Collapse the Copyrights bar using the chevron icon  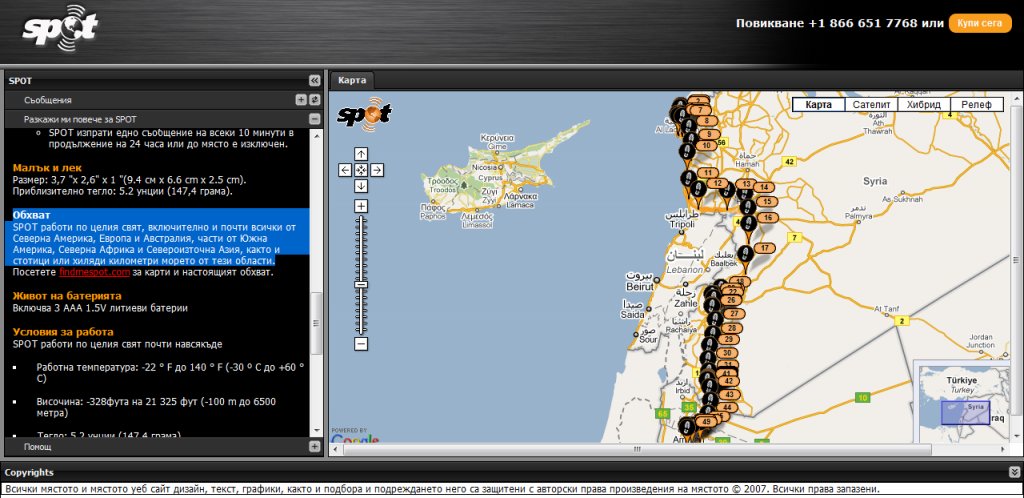click(1014, 472)
